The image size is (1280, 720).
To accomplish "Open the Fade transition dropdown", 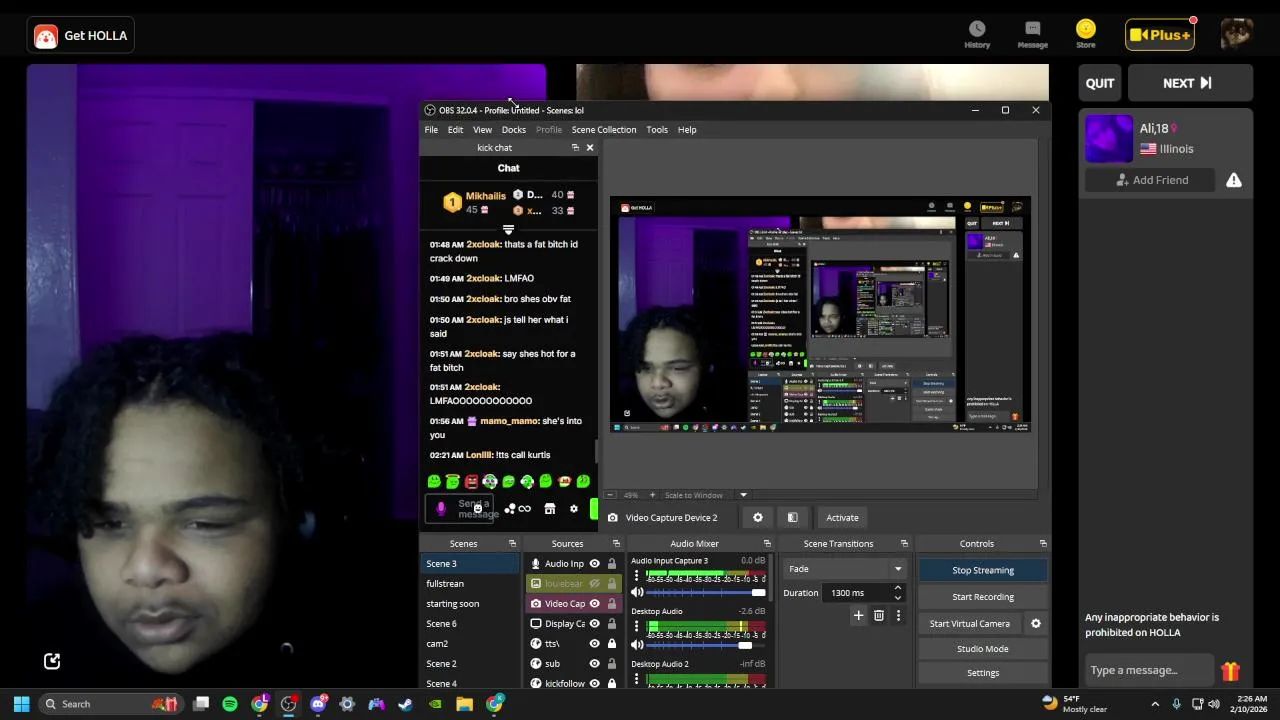I will click(844, 569).
